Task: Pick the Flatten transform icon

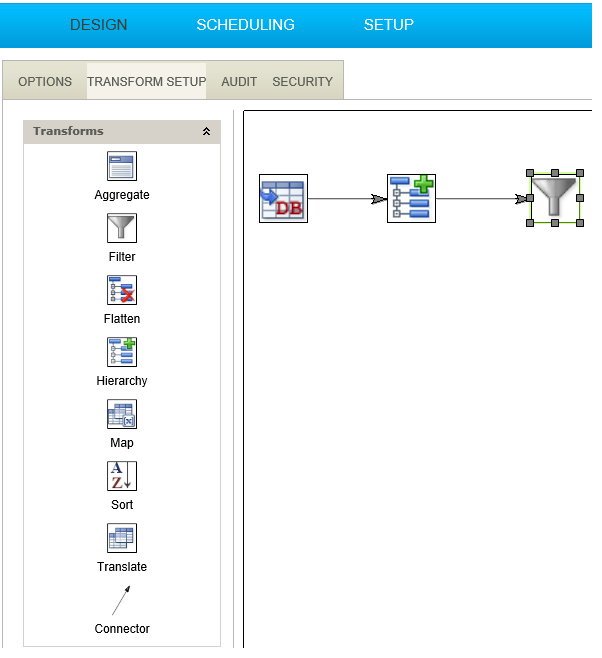Action: pyautogui.click(x=122, y=290)
